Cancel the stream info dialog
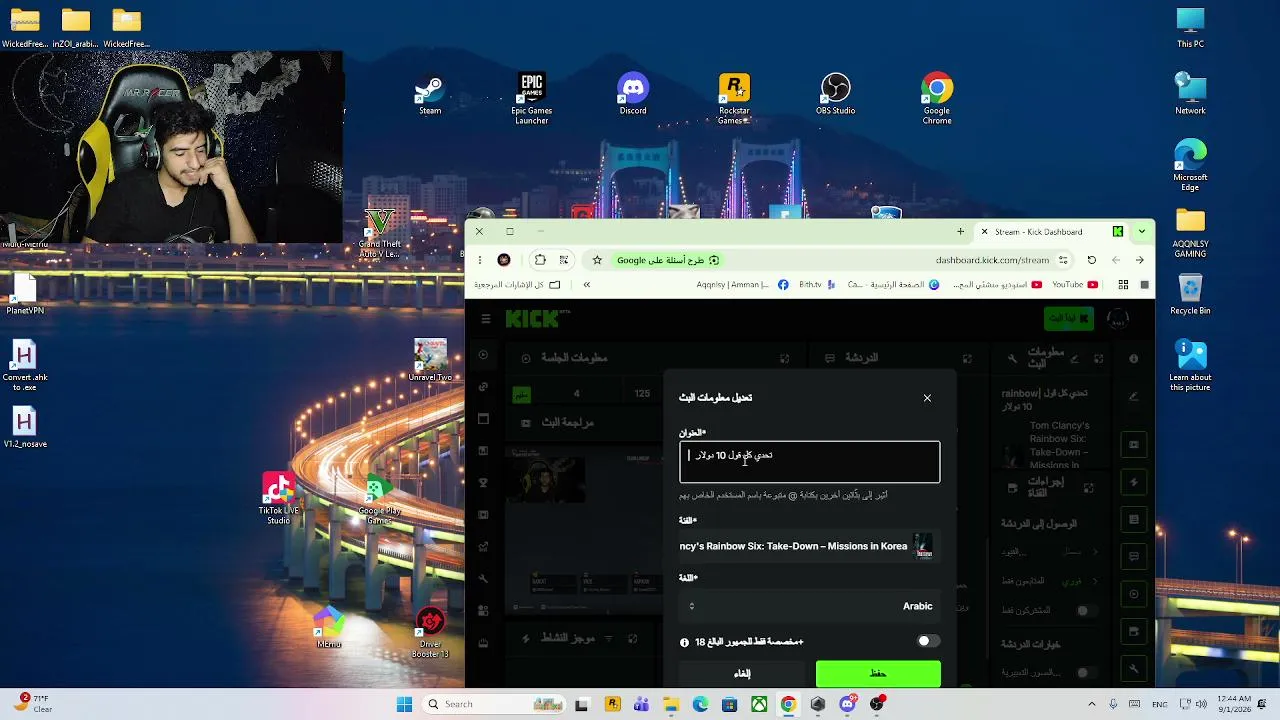This screenshot has height=720, width=1280. tap(742, 674)
